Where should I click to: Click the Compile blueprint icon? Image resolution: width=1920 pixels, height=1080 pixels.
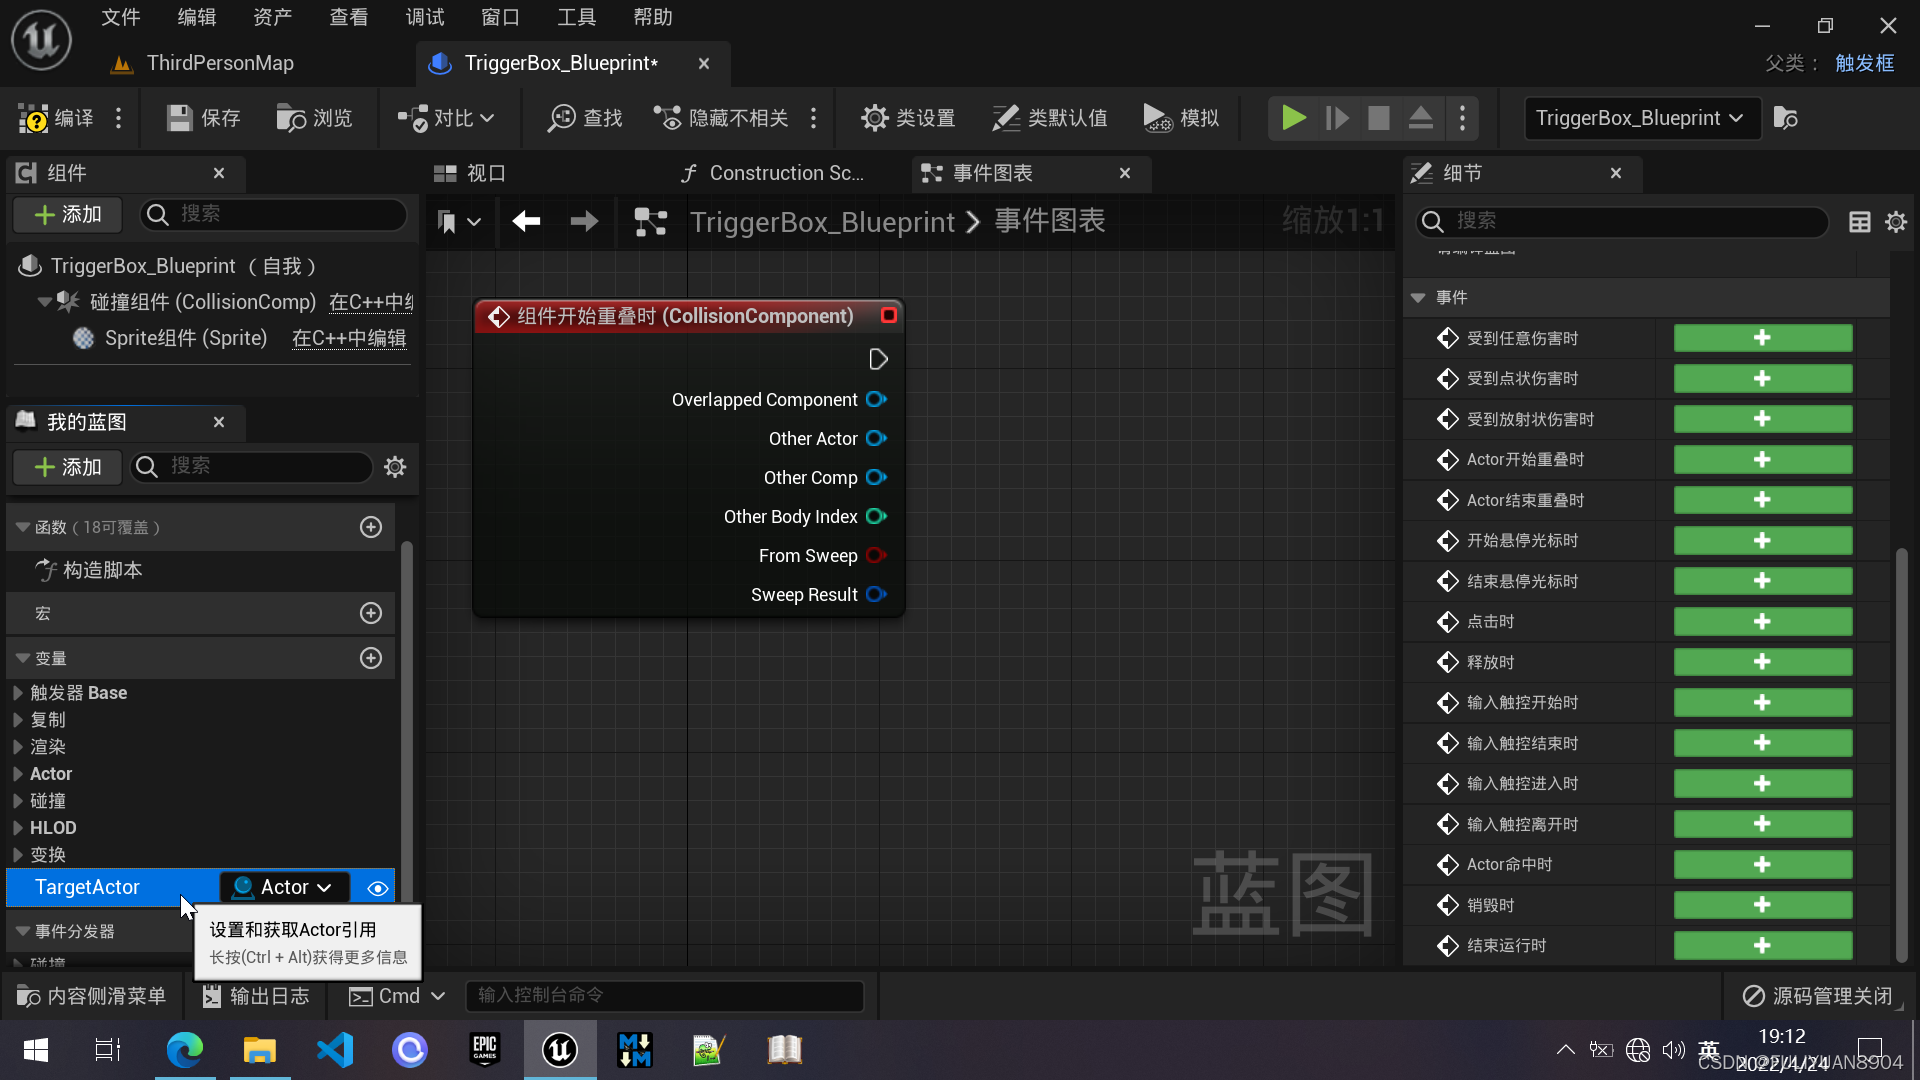34,118
